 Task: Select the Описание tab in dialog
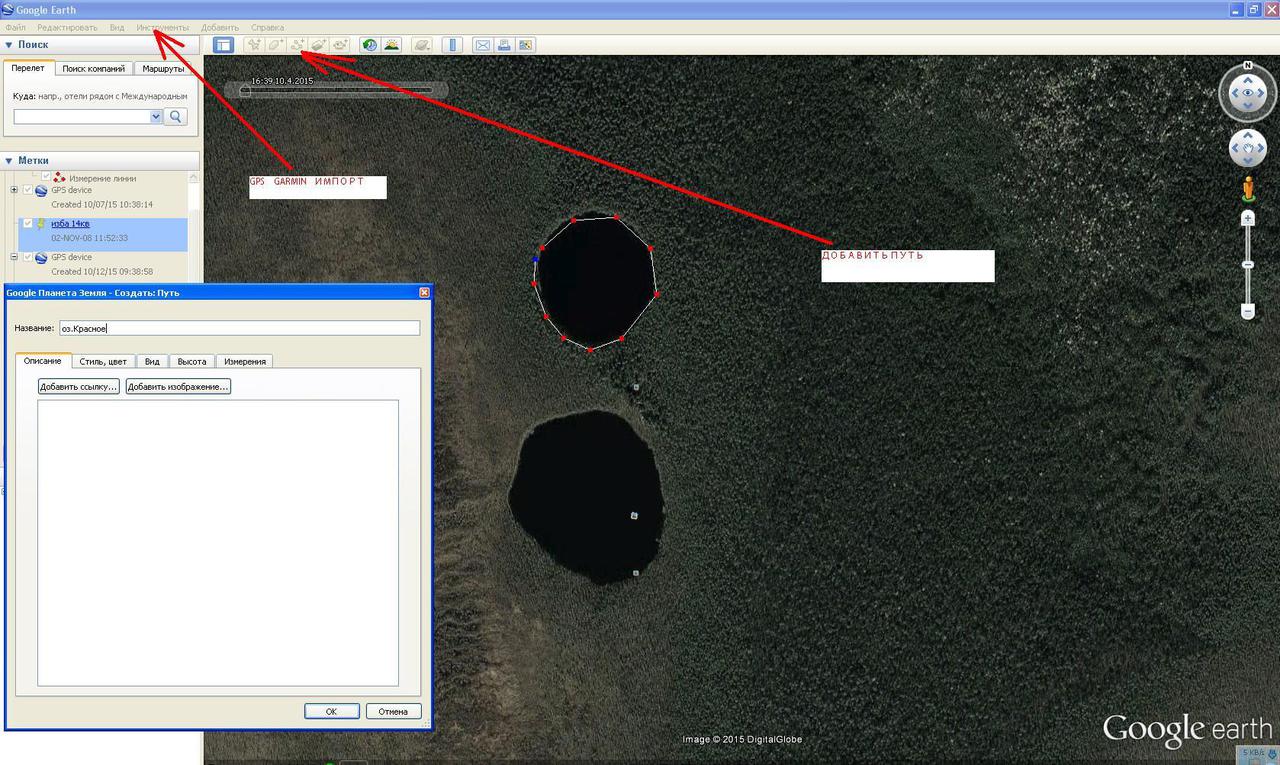[43, 361]
